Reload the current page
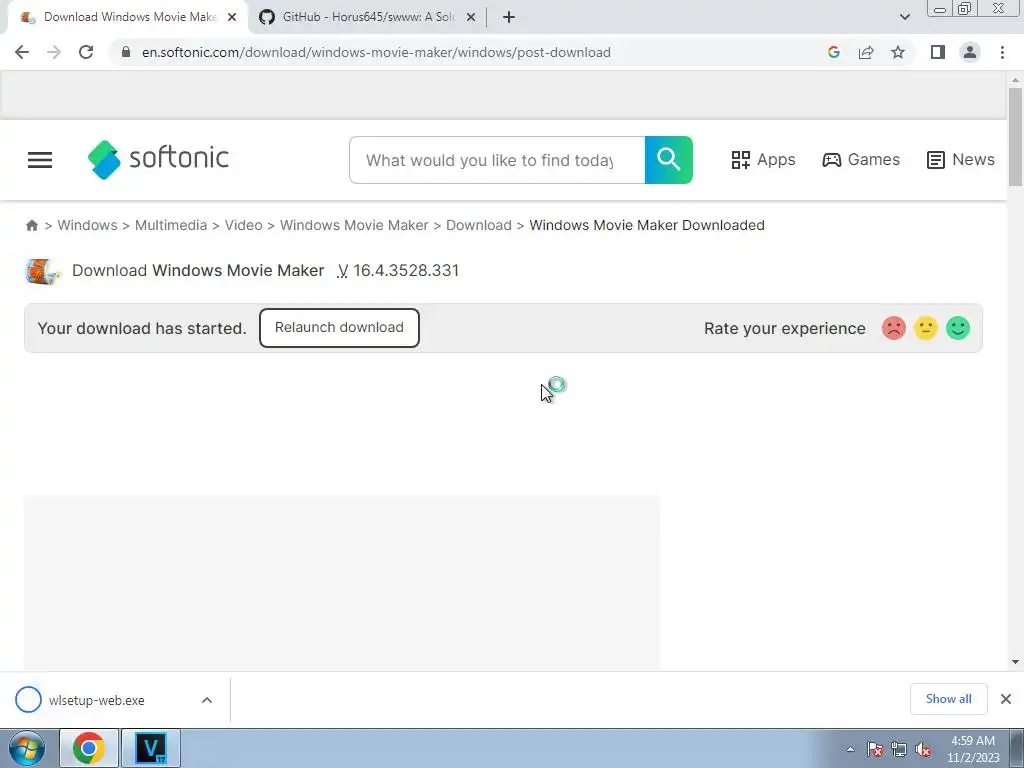The width and height of the screenshot is (1024, 768). (86, 52)
